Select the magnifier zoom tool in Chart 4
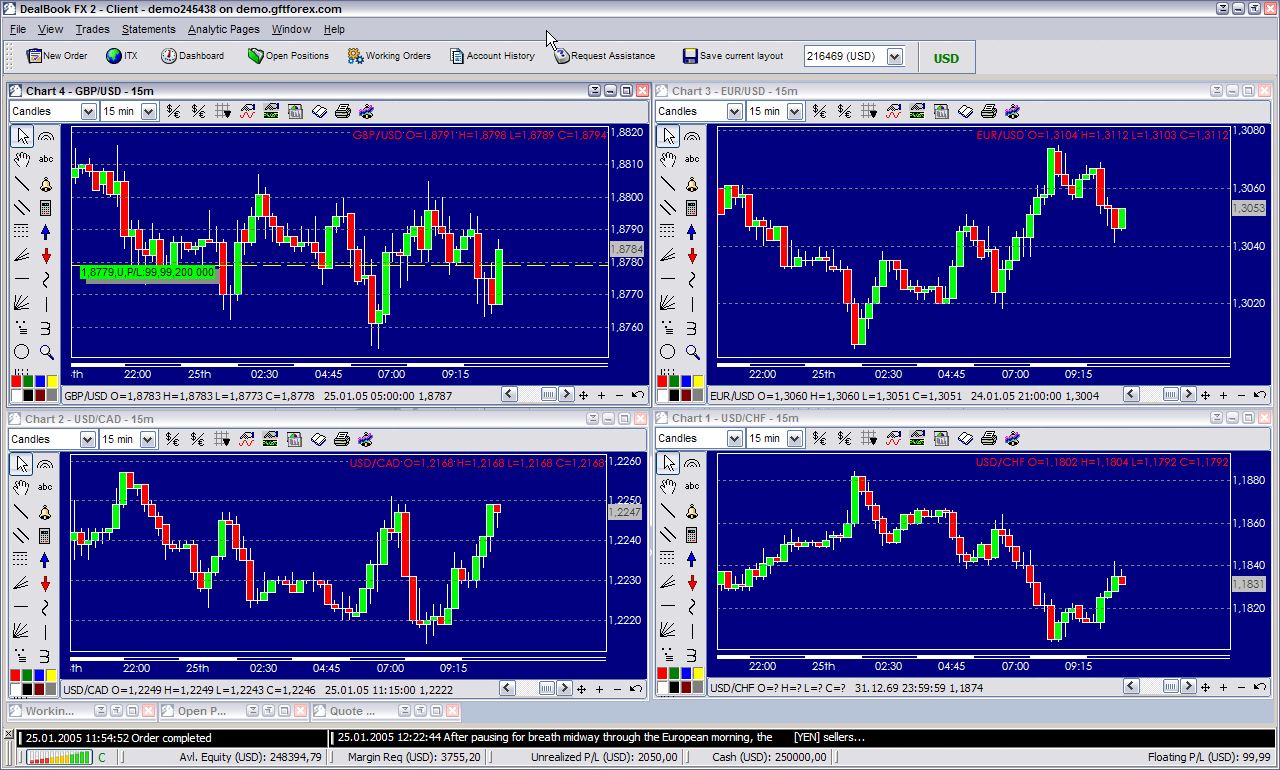 point(46,352)
